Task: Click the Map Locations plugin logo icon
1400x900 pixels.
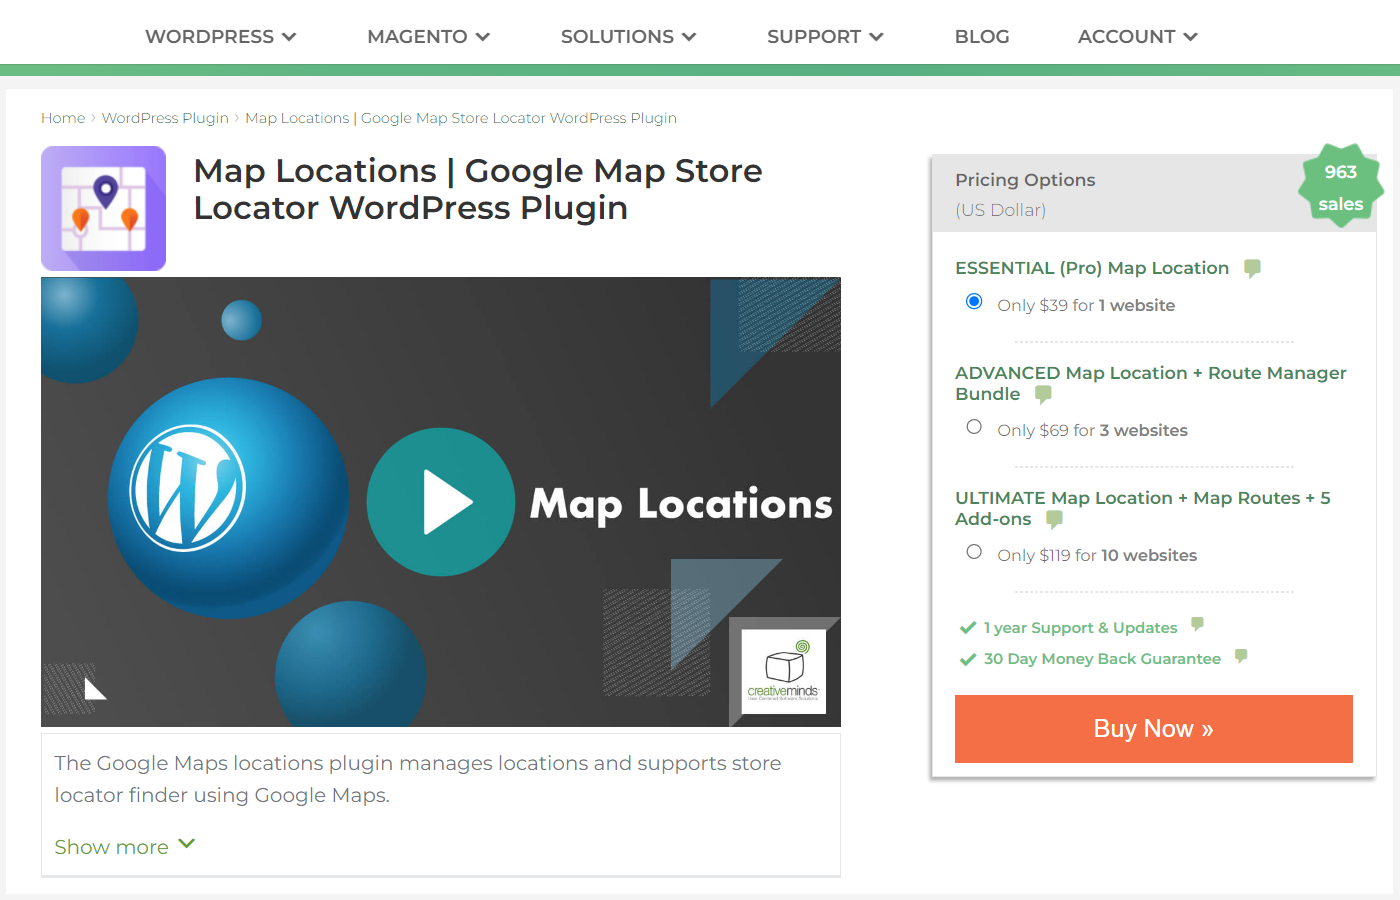Action: [103, 208]
